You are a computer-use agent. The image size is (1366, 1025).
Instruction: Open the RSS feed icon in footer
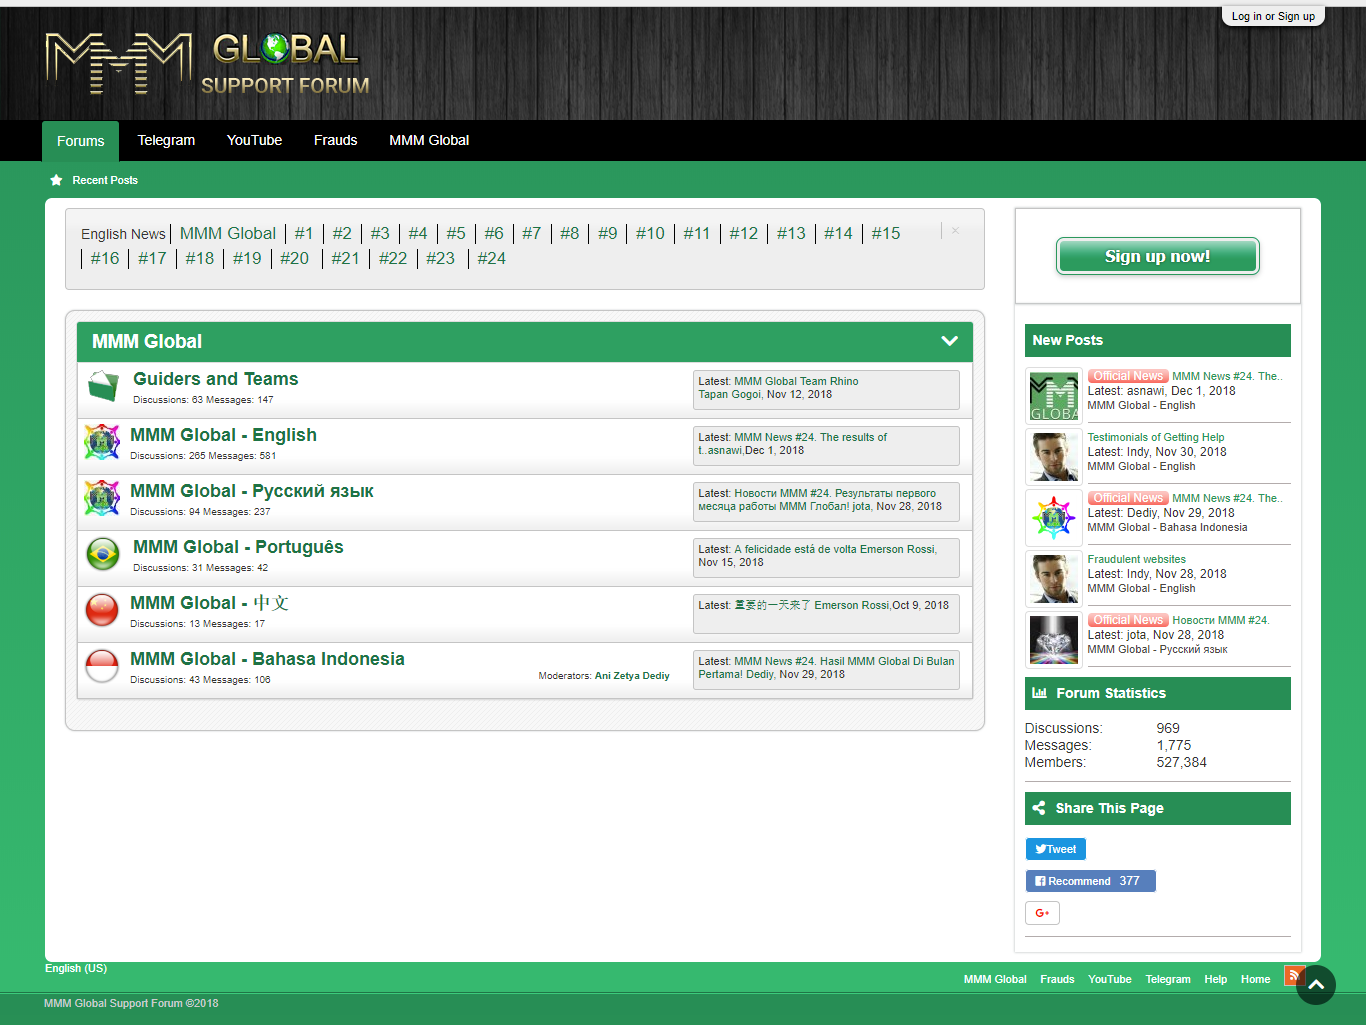click(x=1294, y=975)
